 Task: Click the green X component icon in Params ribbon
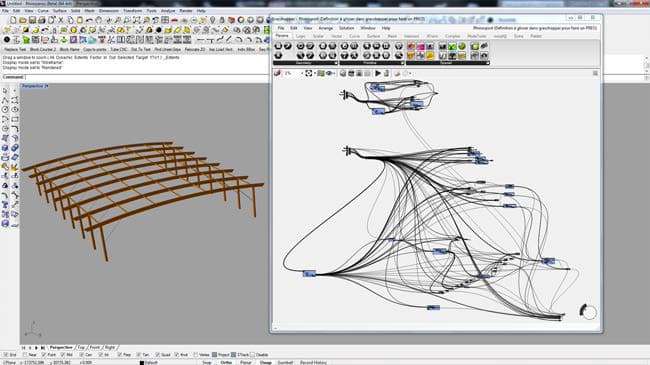[452, 46]
